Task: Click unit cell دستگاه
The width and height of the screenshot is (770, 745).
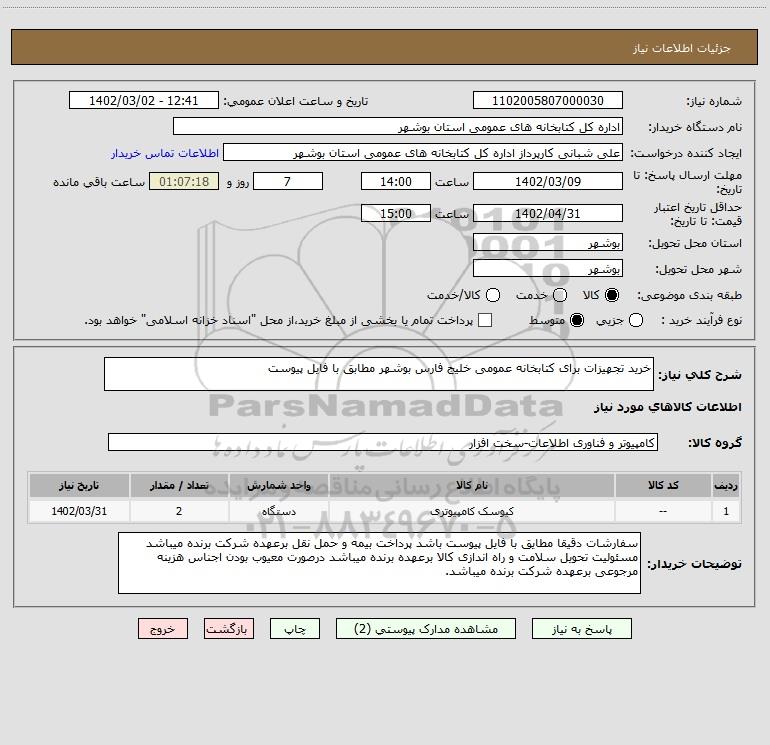Action: click(278, 511)
